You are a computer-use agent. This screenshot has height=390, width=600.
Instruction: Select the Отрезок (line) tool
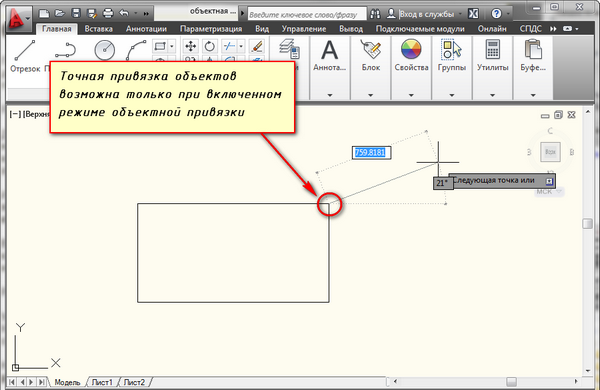tap(25, 55)
